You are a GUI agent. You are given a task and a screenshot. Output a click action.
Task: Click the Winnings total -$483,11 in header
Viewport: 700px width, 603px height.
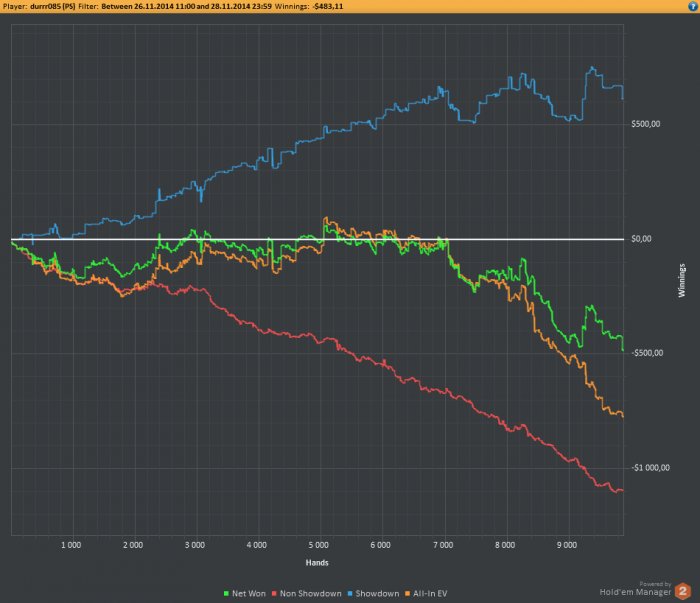coord(328,6)
